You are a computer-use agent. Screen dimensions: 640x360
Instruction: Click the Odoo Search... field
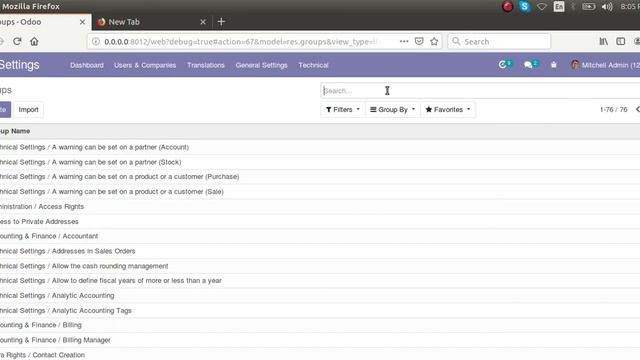(480, 91)
